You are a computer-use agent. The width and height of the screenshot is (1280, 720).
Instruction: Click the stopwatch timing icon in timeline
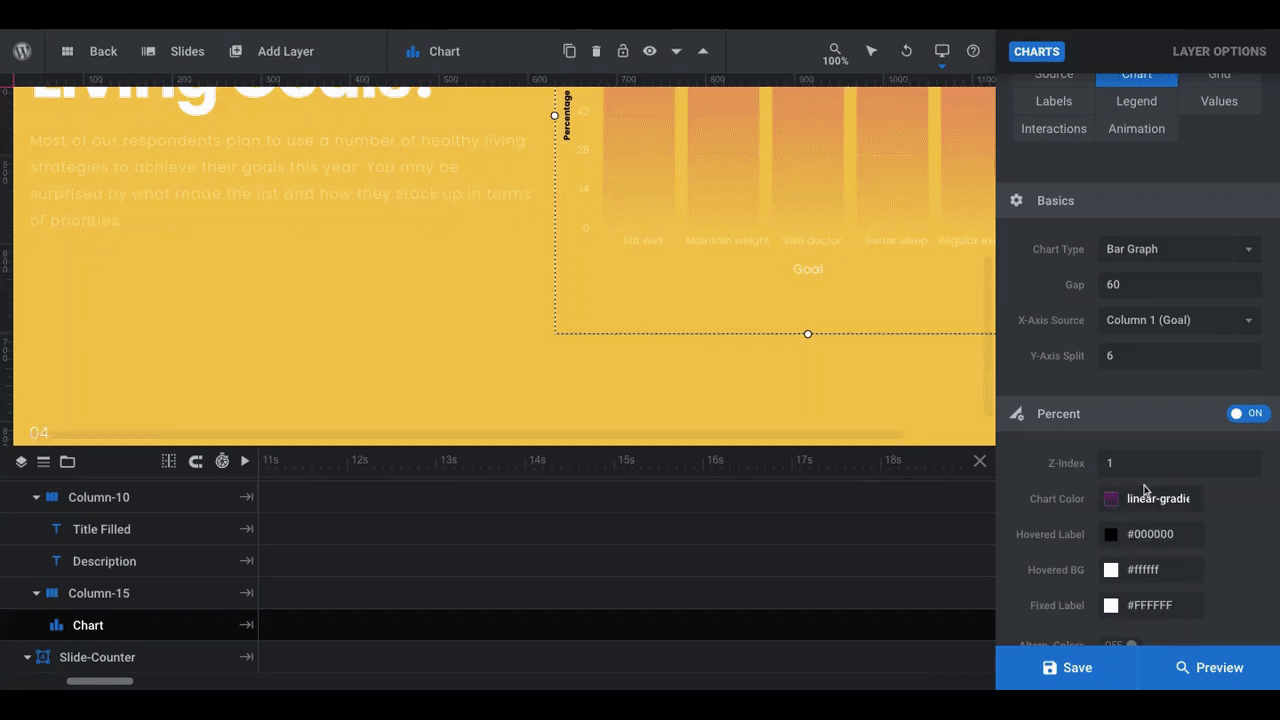[222, 461]
